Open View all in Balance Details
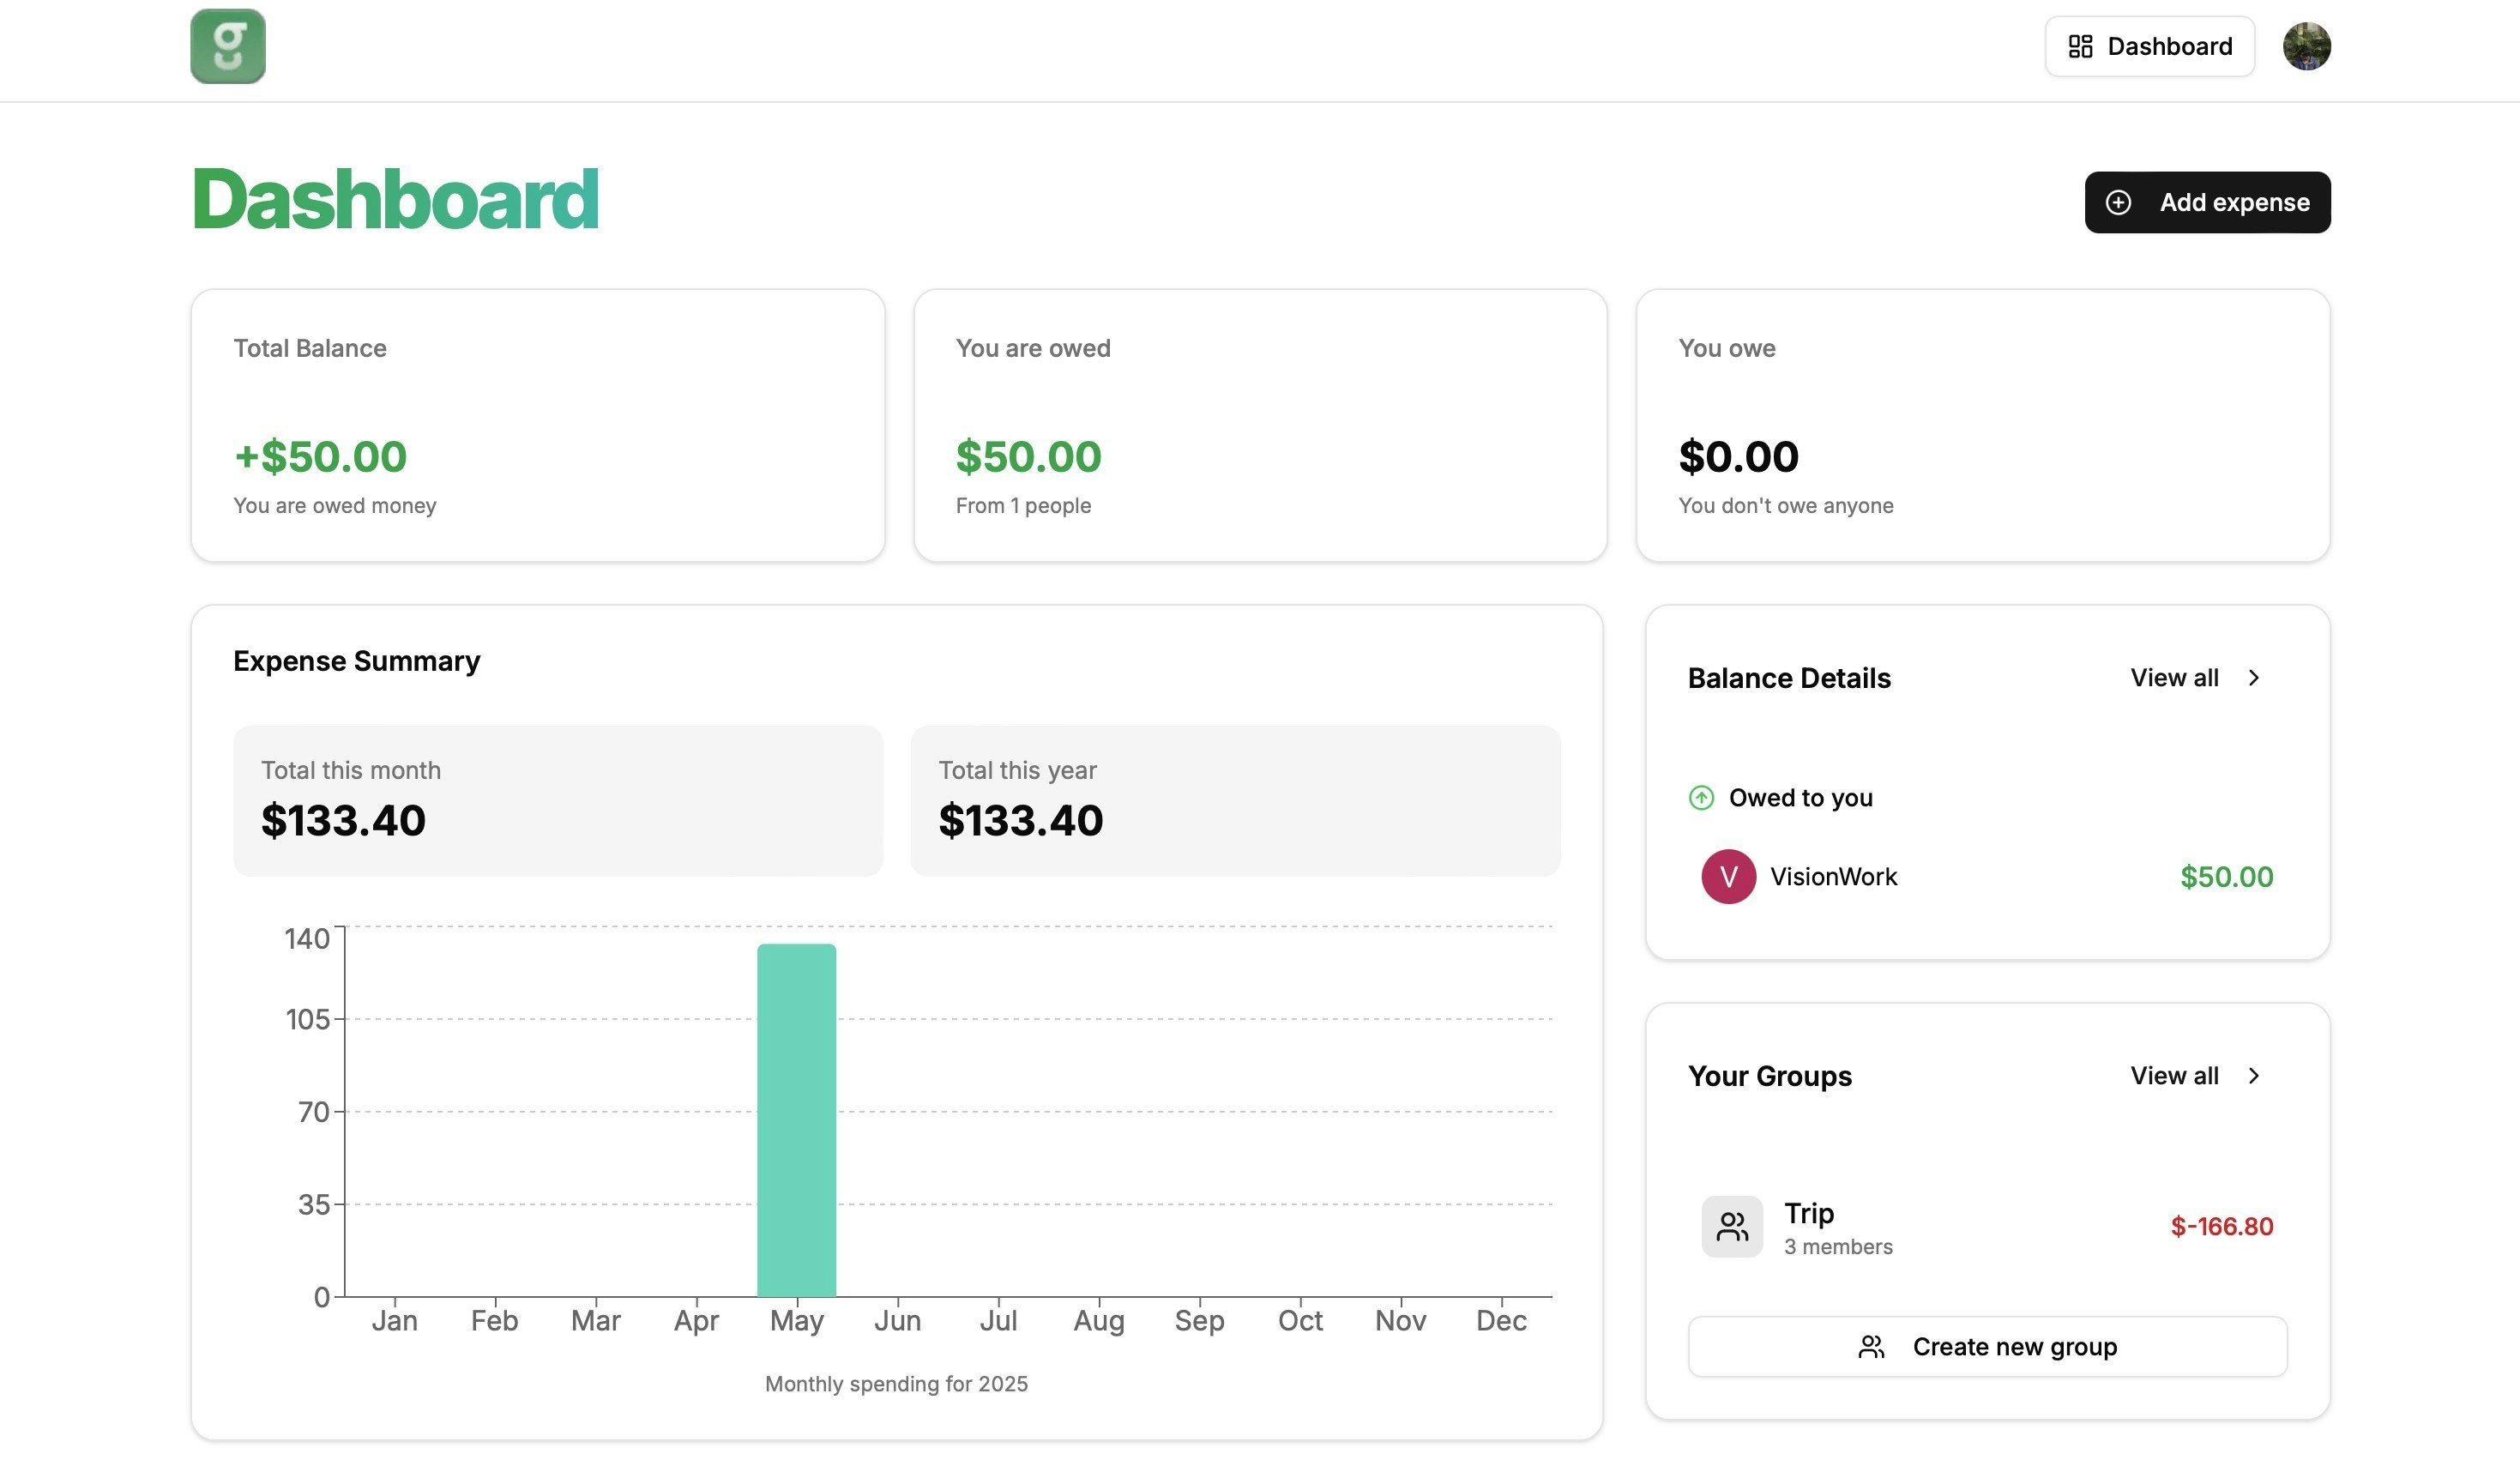Viewport: 2520px width, 1478px height. [2174, 678]
